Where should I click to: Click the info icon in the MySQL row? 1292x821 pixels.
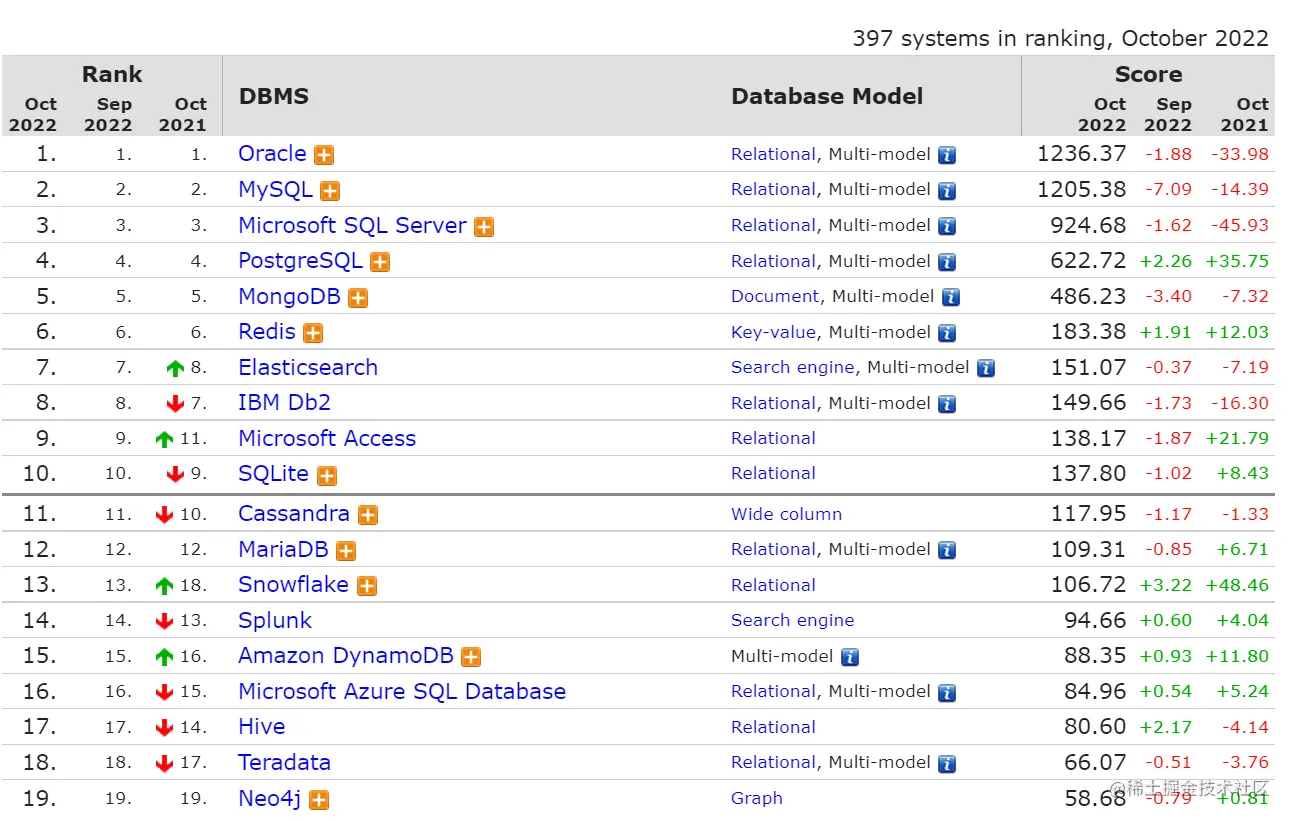click(x=947, y=191)
